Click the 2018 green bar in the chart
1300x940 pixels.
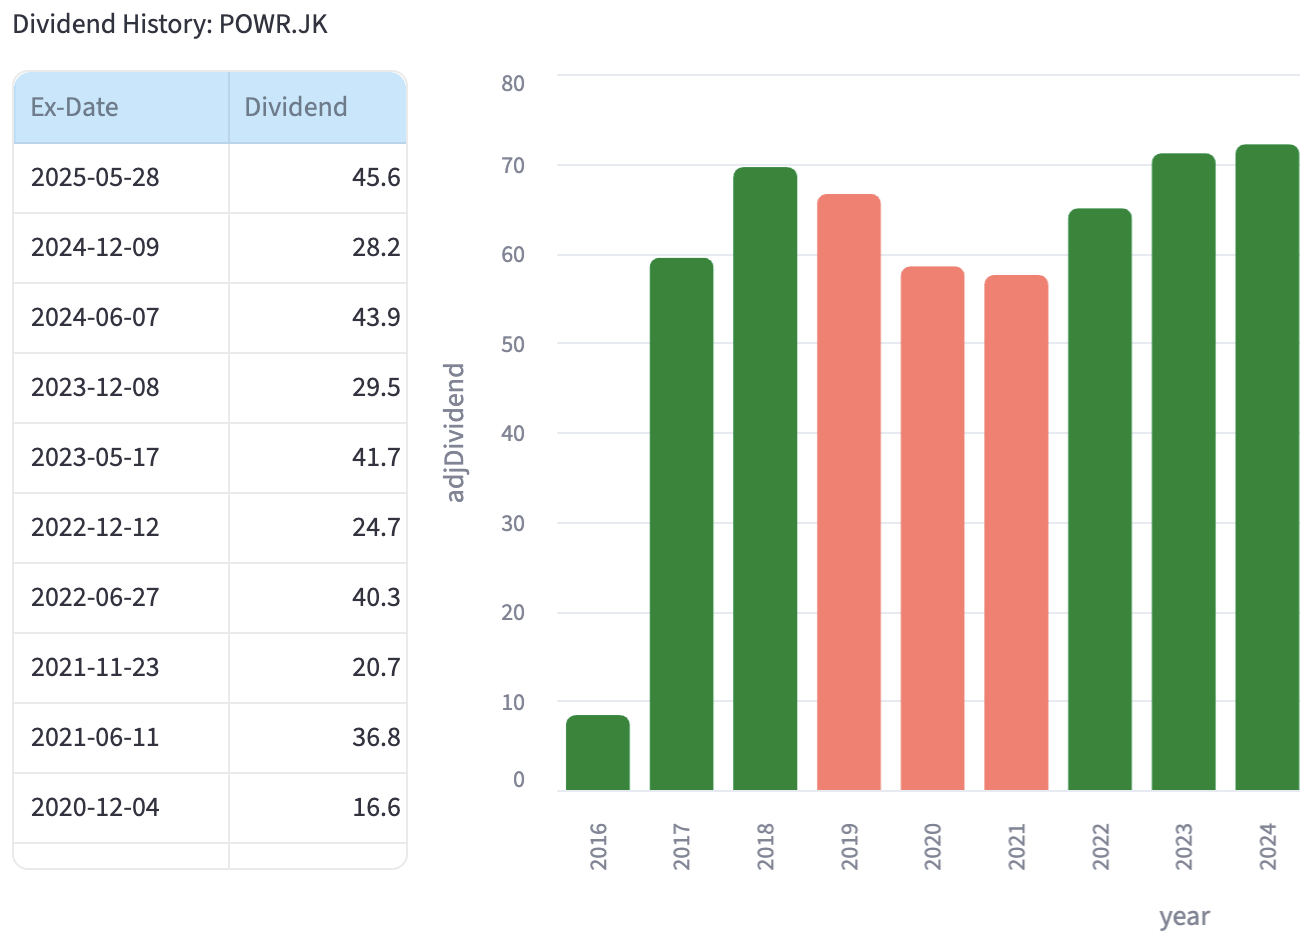tap(765, 479)
